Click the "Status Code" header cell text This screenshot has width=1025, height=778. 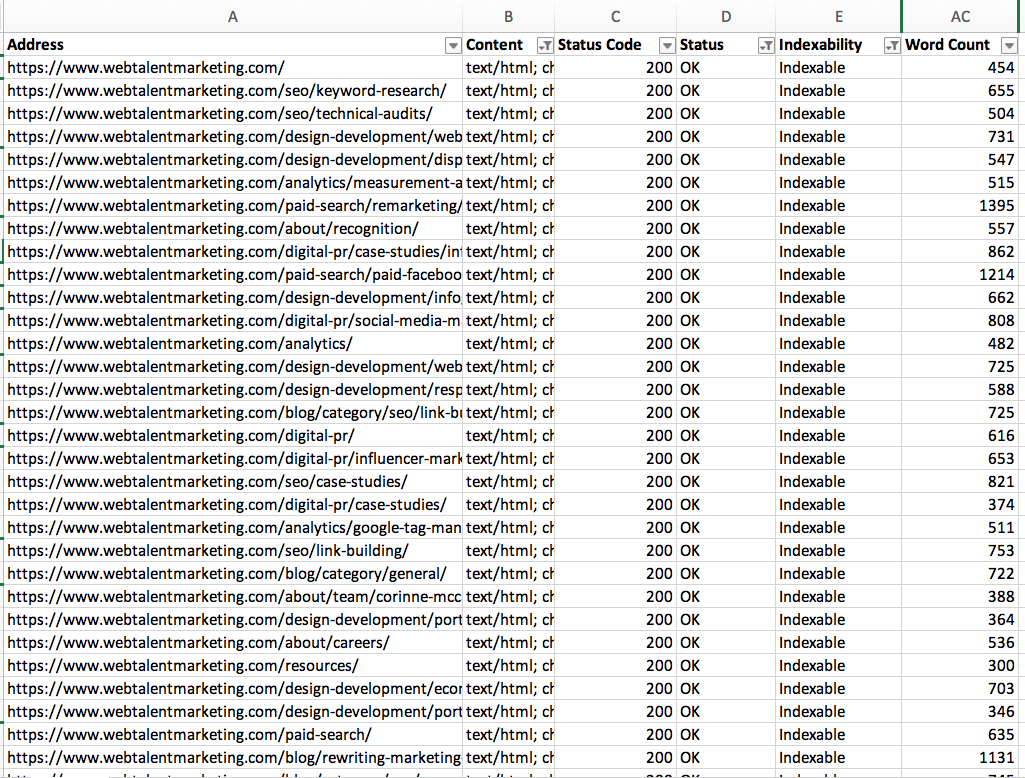[x=599, y=45]
